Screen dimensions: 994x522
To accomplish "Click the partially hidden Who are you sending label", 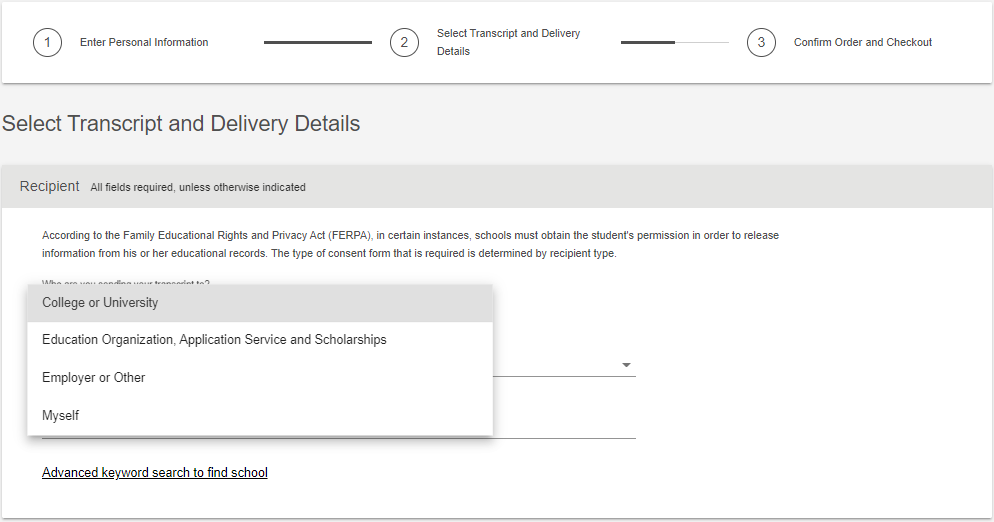I will [126, 282].
